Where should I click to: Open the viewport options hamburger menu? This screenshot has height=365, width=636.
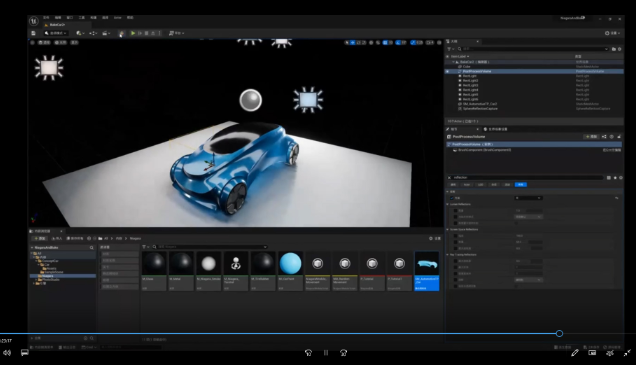(32, 42)
